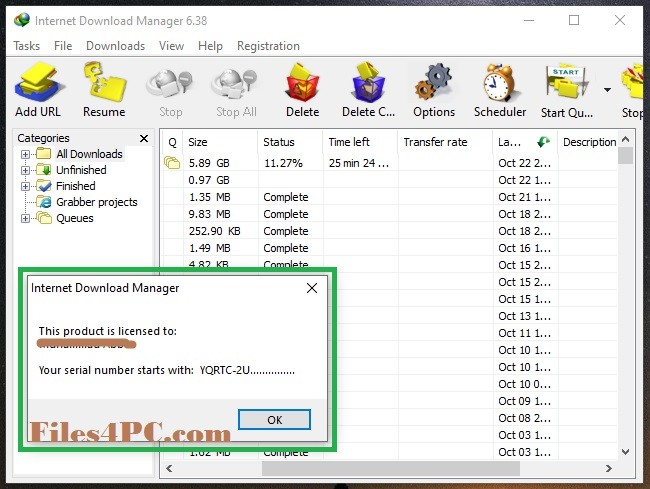The height and width of the screenshot is (489, 650).
Task: Click the horizontal scrollbar thumb
Action: 390,468
